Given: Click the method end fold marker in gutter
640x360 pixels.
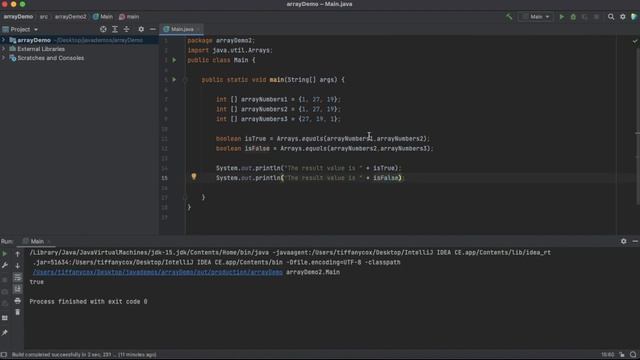Looking at the screenshot, I should (x=185, y=198).
